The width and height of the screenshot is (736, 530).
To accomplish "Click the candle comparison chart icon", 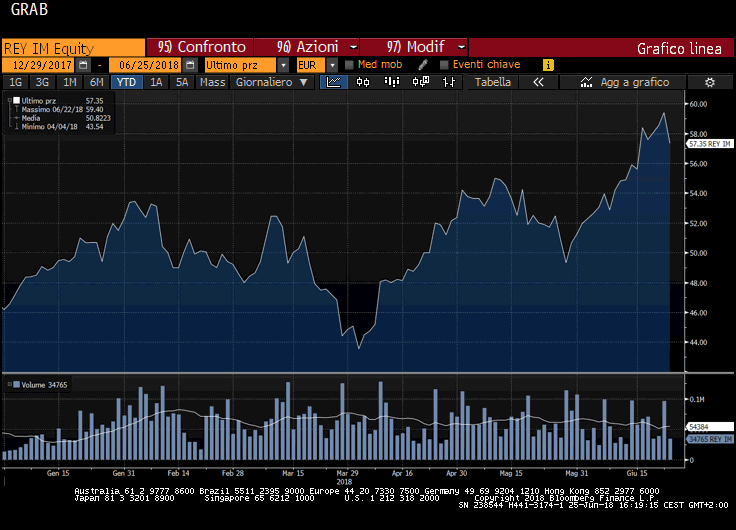I will (x=421, y=82).
